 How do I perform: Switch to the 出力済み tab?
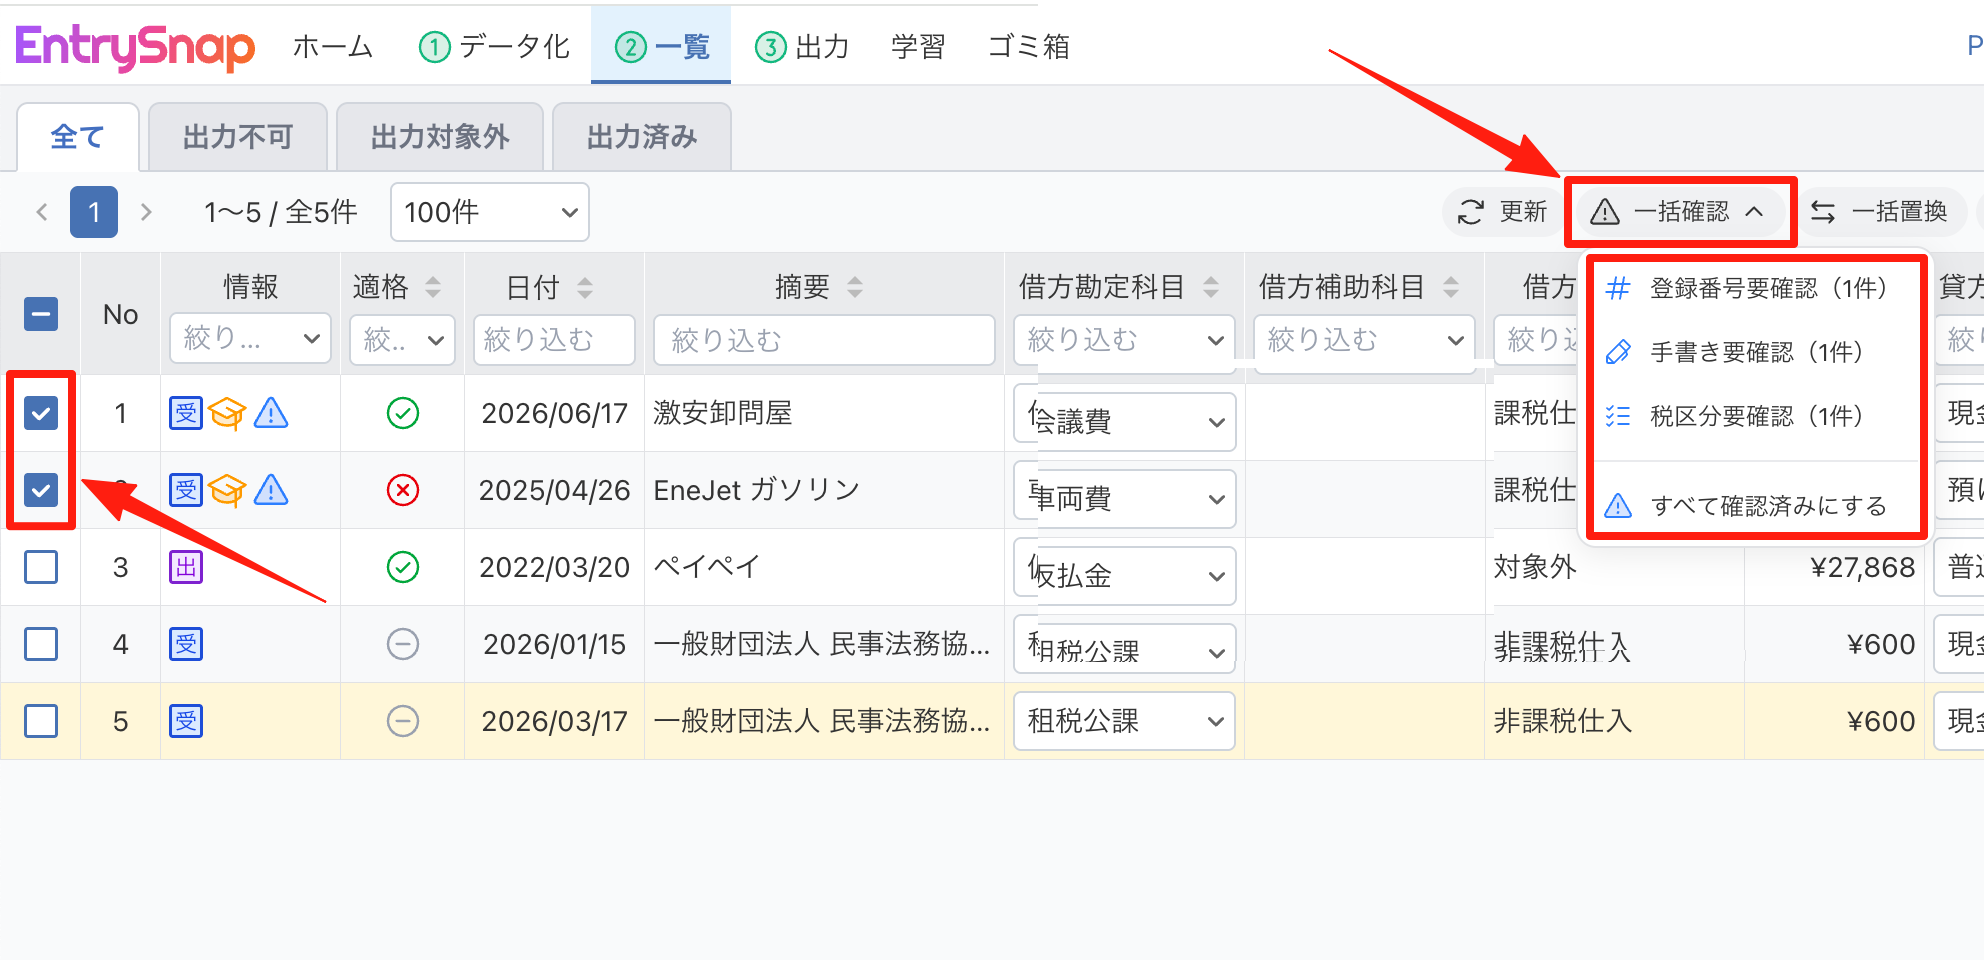click(x=642, y=137)
